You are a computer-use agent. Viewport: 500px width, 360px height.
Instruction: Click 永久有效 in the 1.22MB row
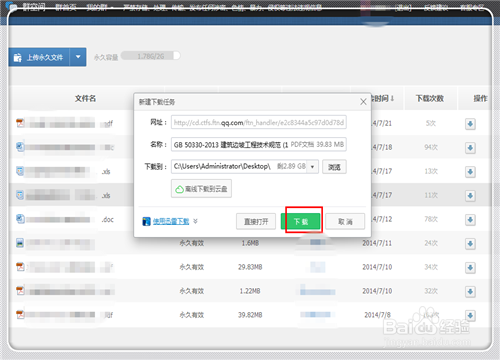192,291
